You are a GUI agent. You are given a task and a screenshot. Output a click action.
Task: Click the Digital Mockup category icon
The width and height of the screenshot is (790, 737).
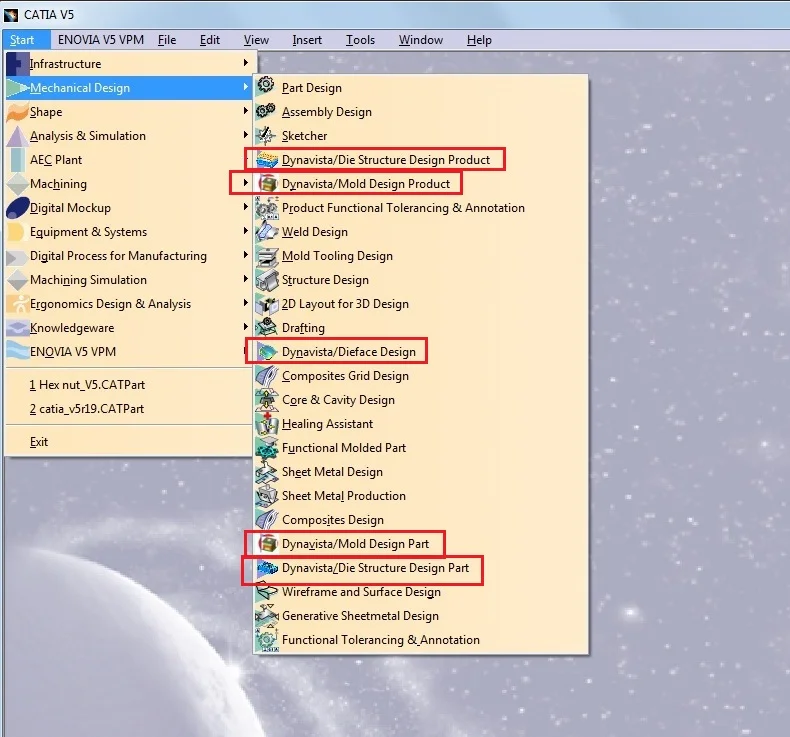pos(18,208)
